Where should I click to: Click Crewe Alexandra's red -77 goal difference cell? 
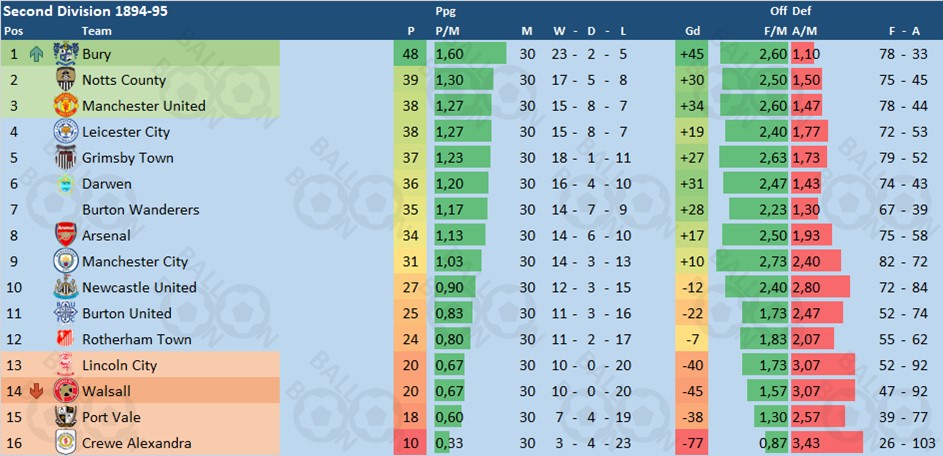pyautogui.click(x=693, y=443)
